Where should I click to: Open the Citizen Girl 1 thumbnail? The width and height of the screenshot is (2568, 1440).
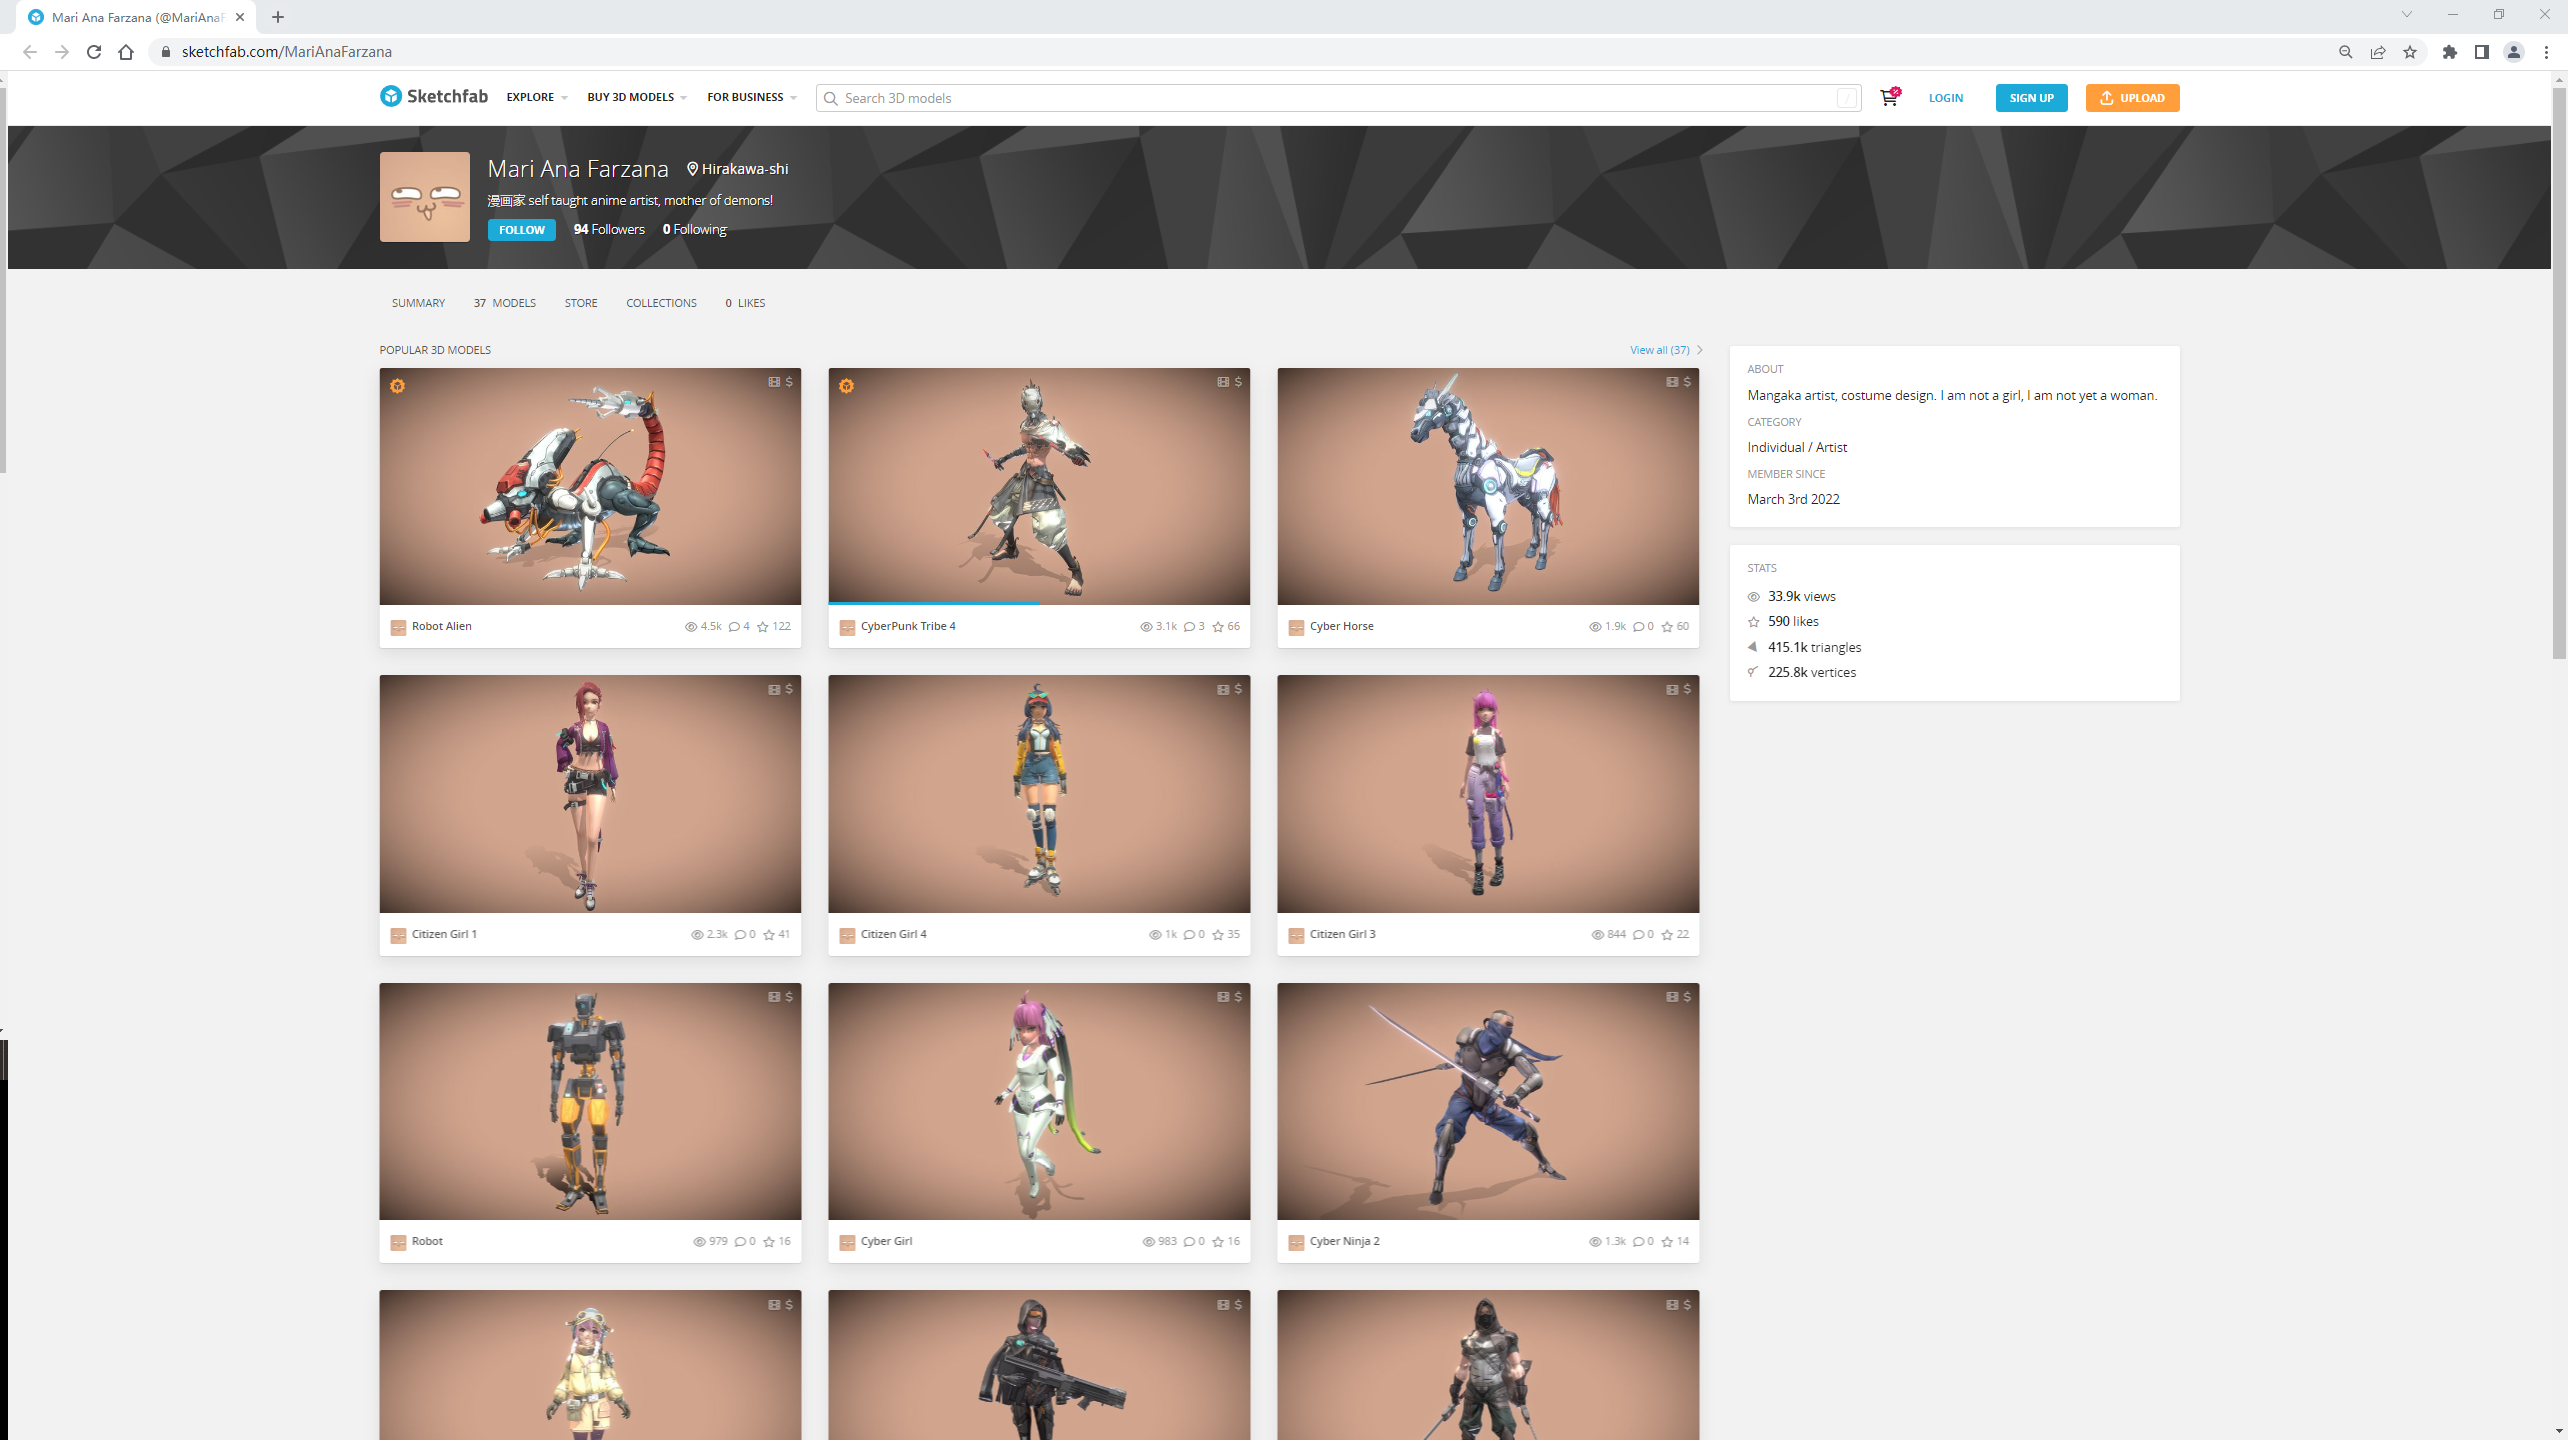[590, 793]
